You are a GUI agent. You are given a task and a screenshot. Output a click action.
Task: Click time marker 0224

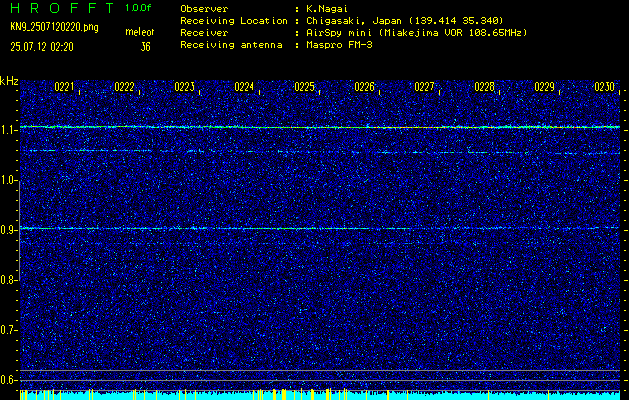coord(244,87)
